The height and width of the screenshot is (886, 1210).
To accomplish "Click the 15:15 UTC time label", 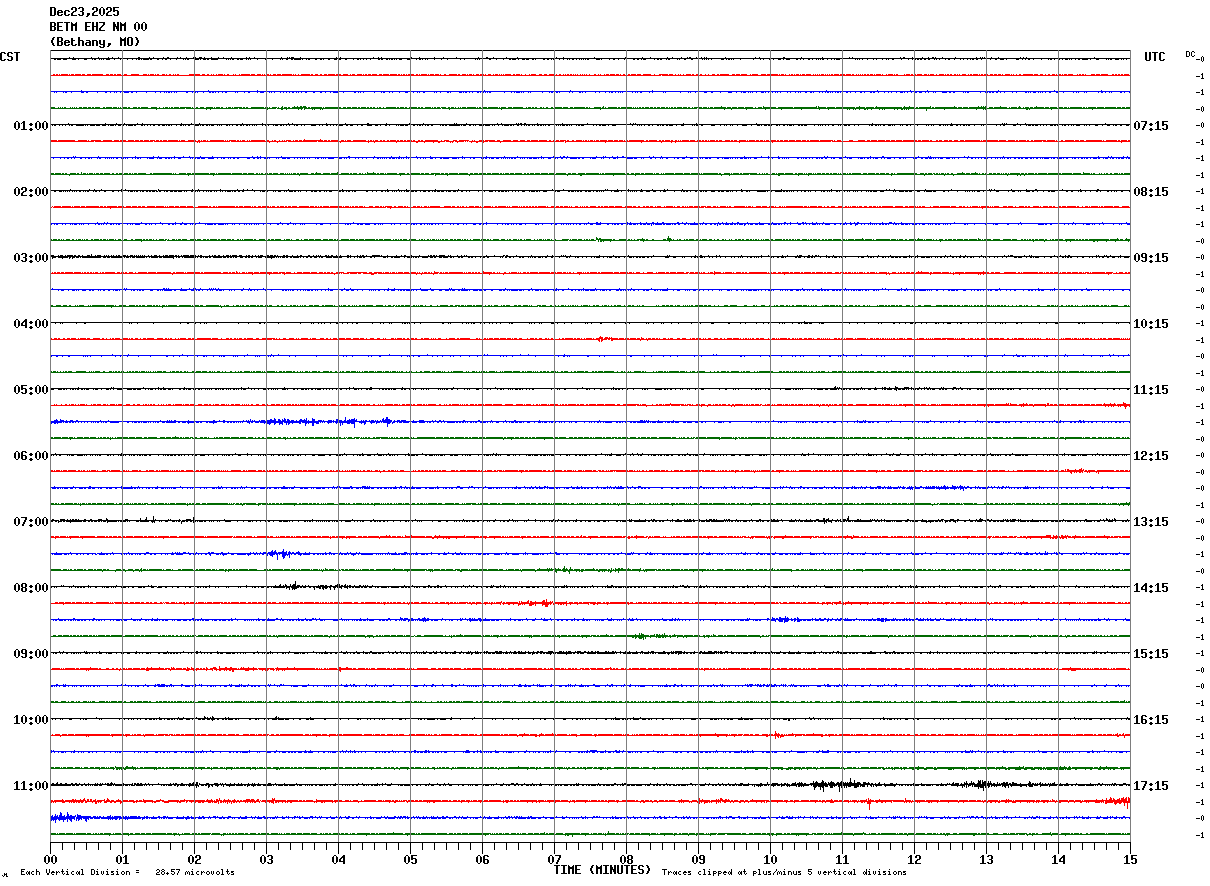I will click(1150, 654).
